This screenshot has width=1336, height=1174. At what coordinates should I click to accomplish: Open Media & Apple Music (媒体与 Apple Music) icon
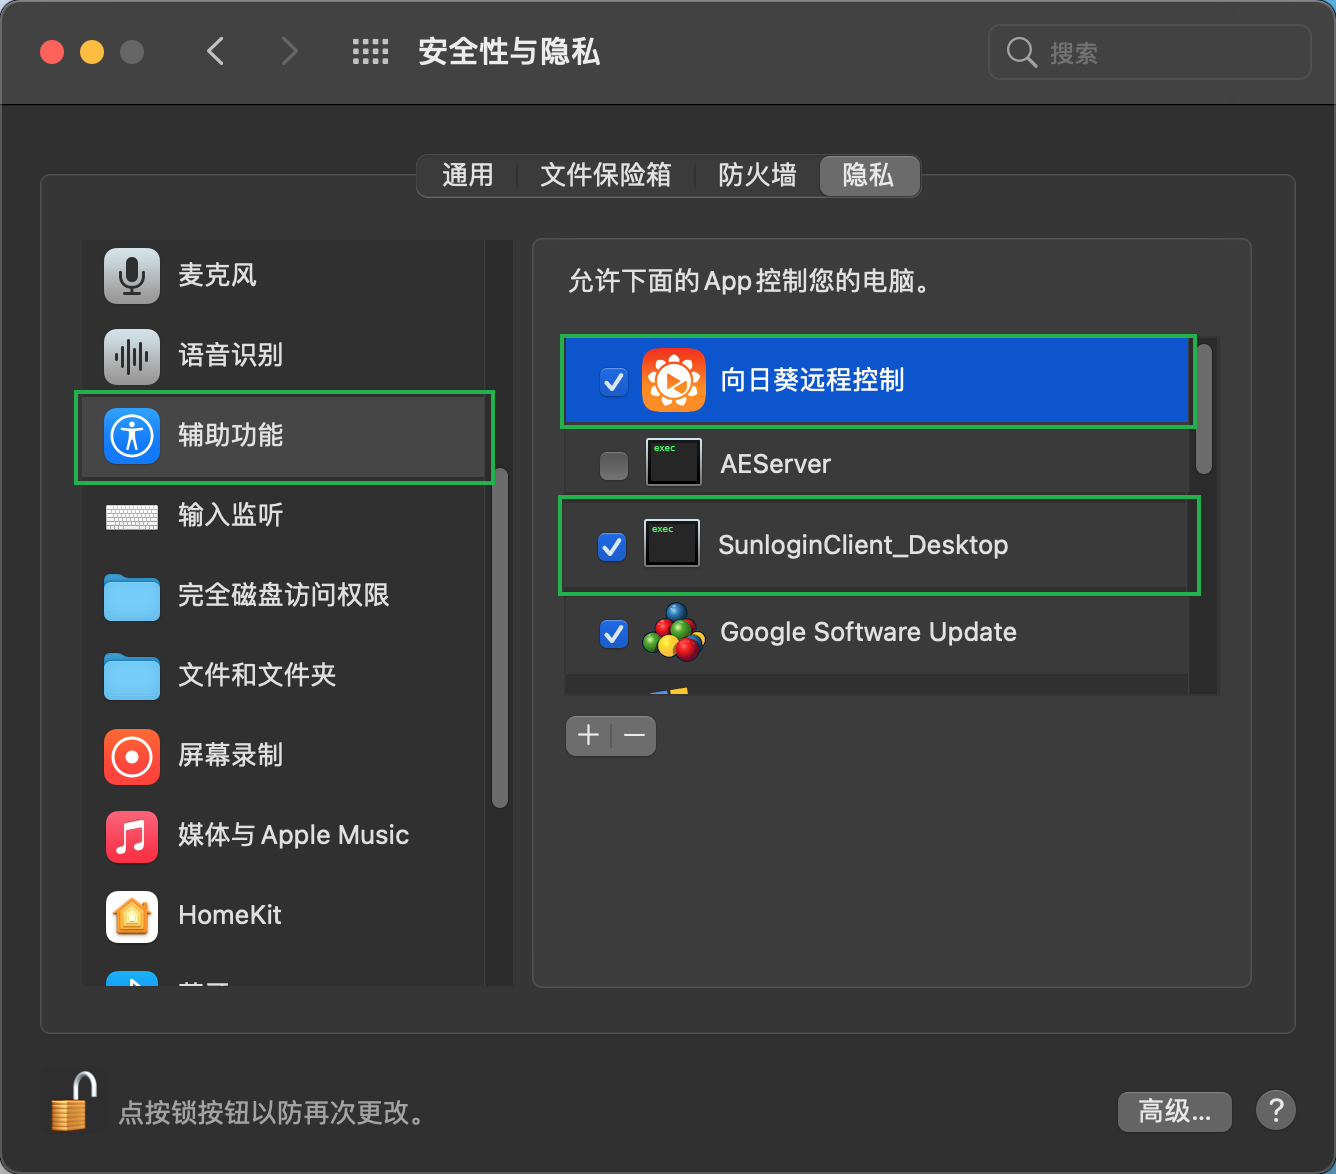(x=132, y=837)
